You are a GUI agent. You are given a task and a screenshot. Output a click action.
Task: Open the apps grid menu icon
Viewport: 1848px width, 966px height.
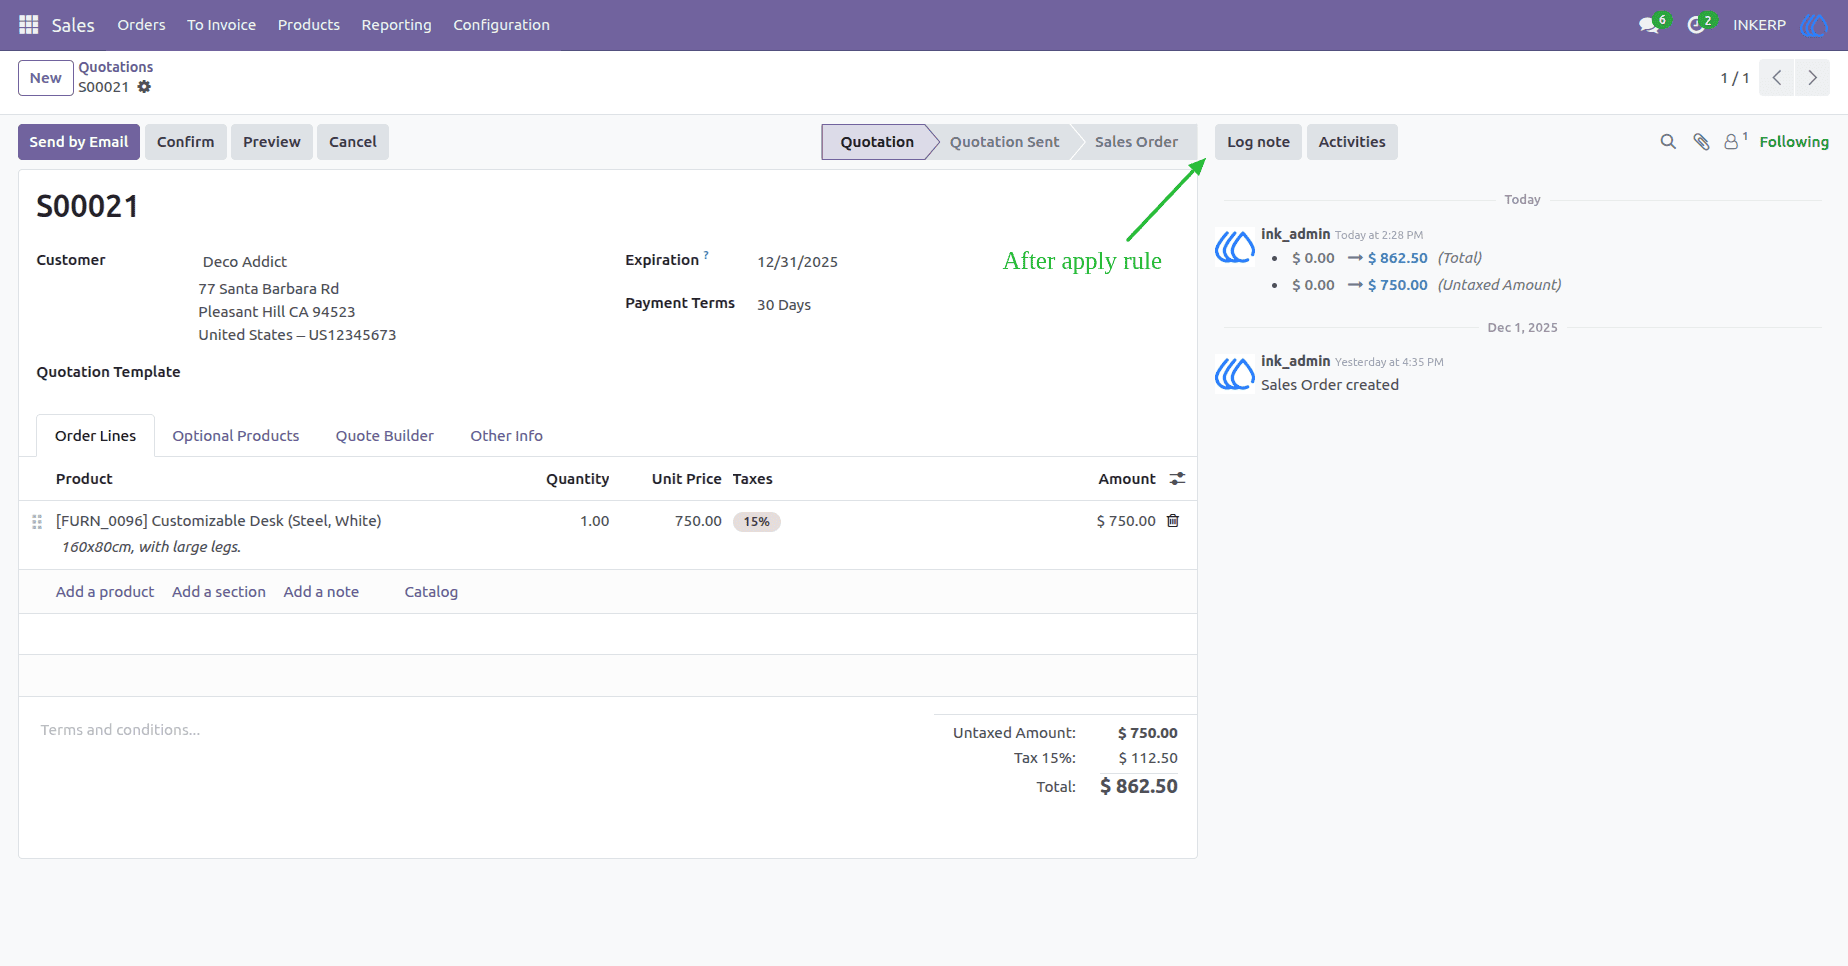tap(29, 25)
